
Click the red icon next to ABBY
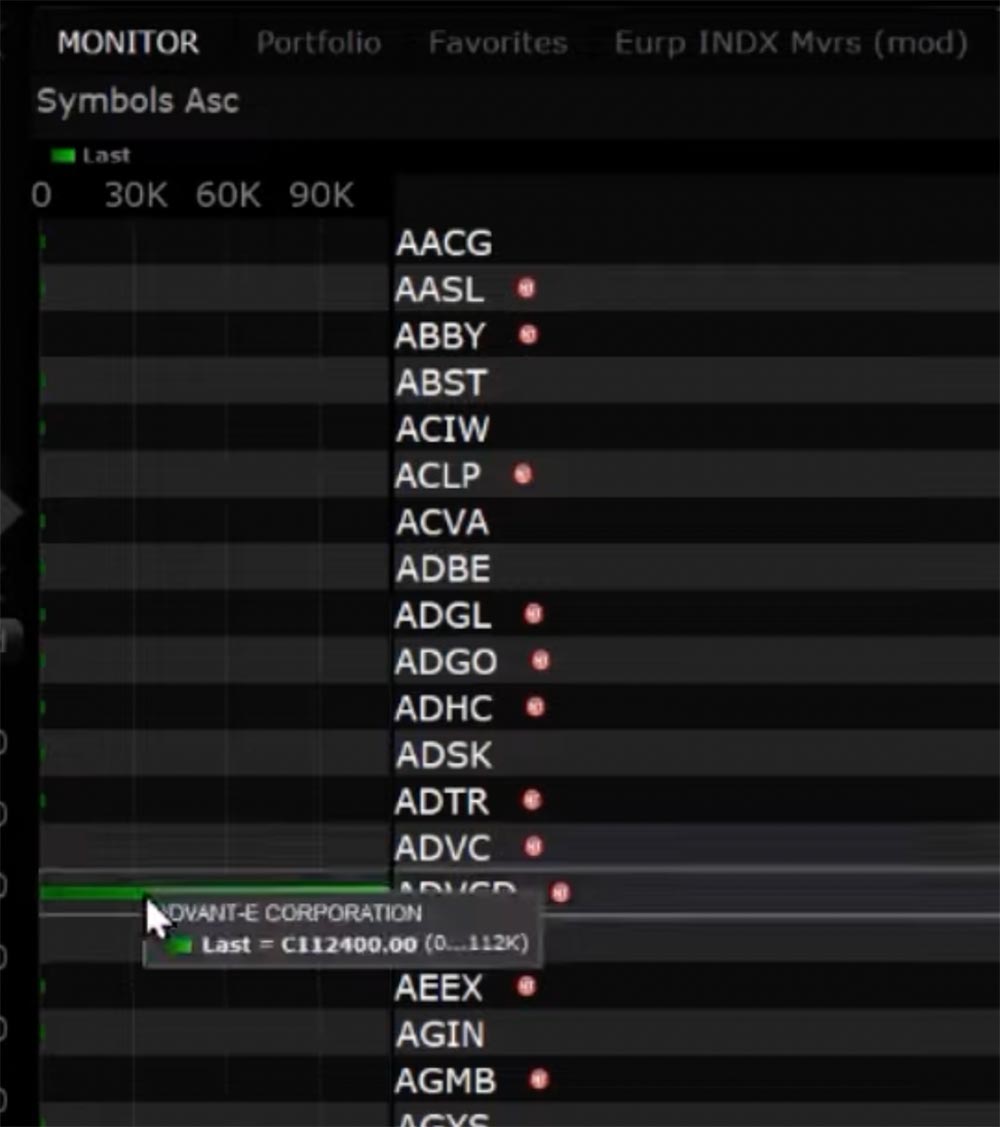tap(529, 335)
